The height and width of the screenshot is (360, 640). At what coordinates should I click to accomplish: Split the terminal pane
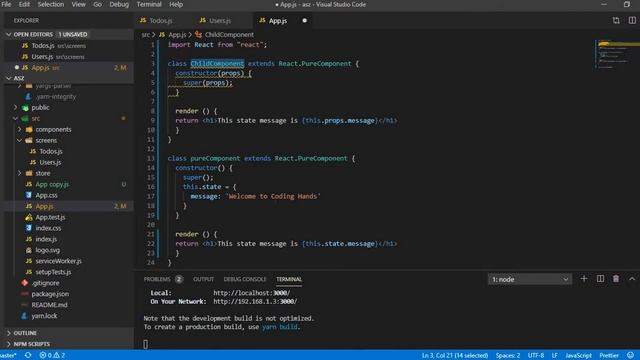coord(600,279)
